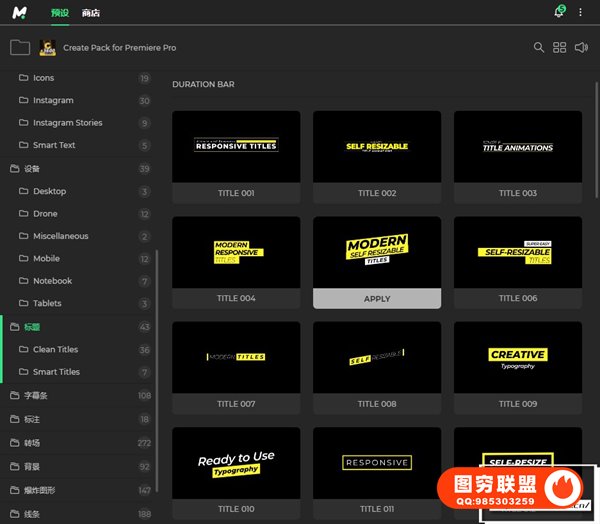Open the notifications bell

click(558, 12)
